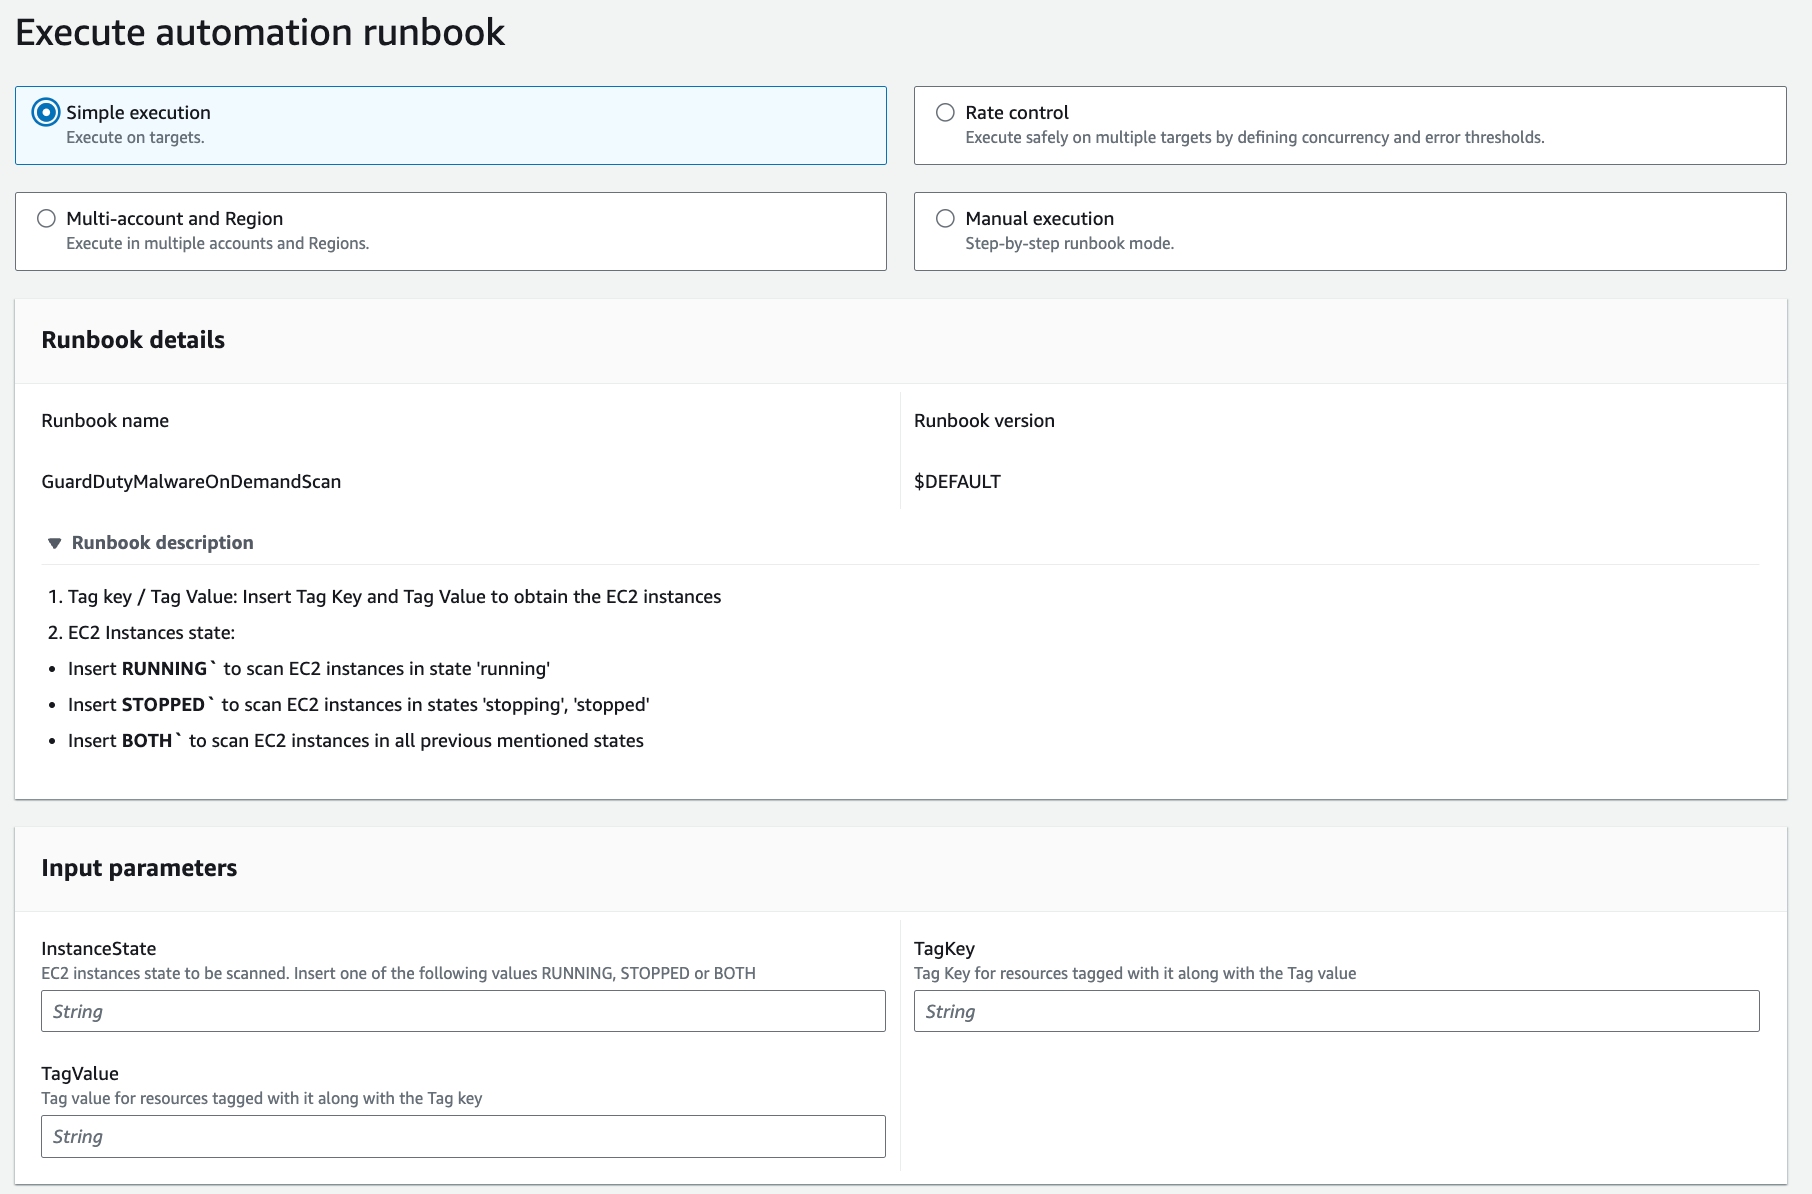Click 'Execute in multiple accounts and Regions.' text
The width and height of the screenshot is (1812, 1194).
[217, 243]
